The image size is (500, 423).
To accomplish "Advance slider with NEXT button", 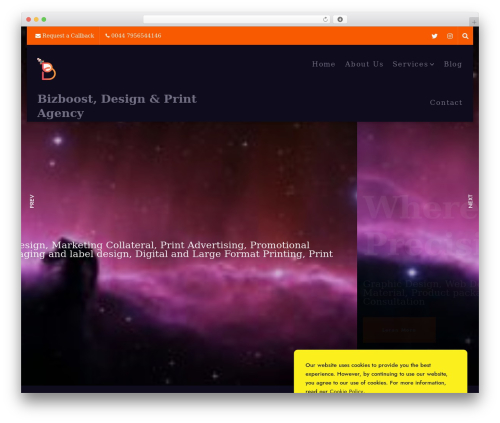I will tap(470, 201).
